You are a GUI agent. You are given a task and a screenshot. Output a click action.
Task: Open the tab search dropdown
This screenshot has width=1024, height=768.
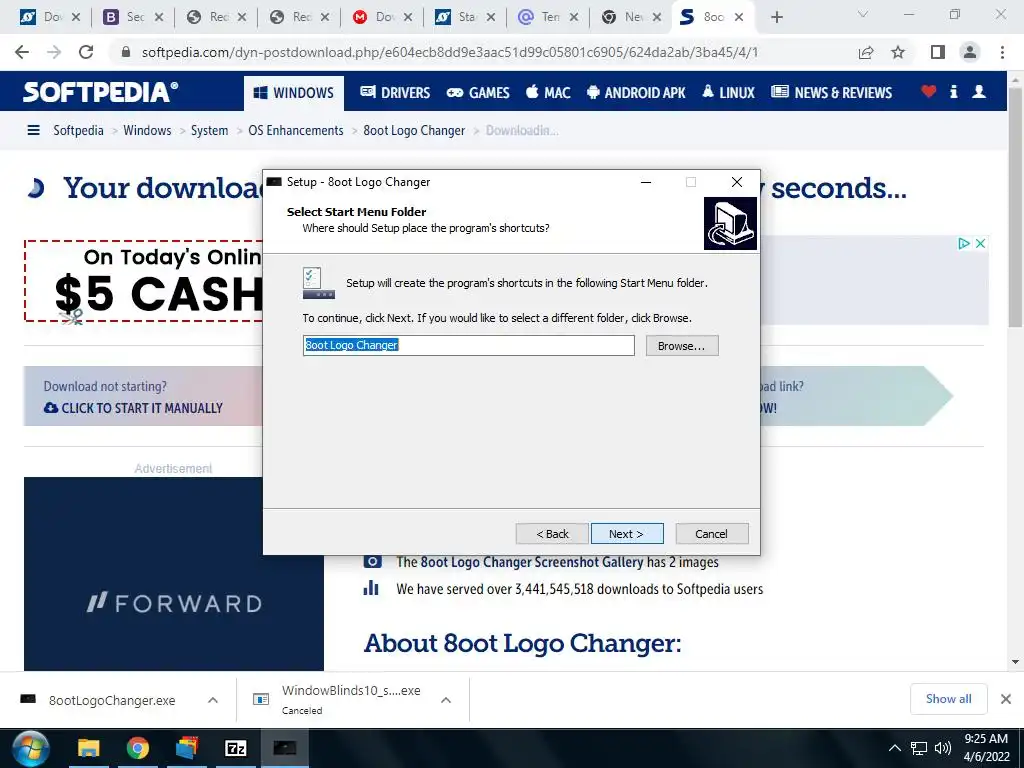coord(863,14)
